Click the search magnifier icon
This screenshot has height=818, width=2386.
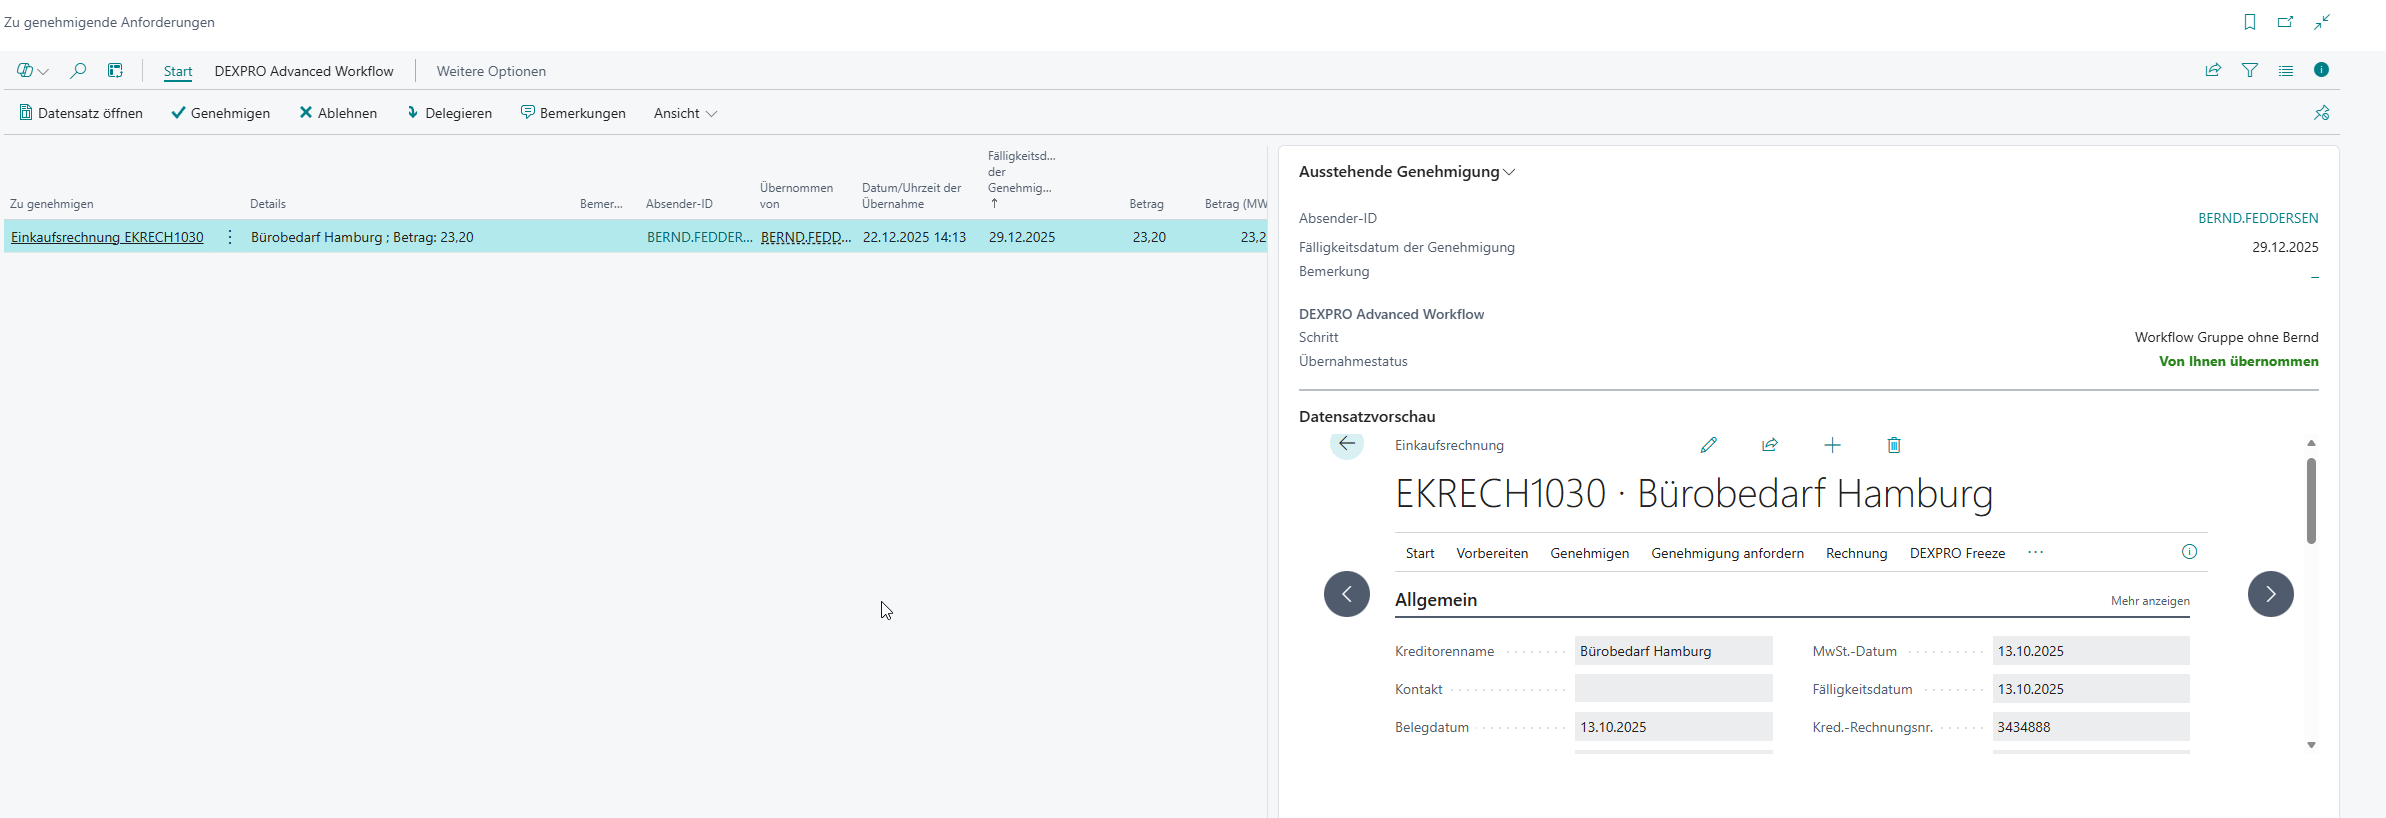pos(78,71)
